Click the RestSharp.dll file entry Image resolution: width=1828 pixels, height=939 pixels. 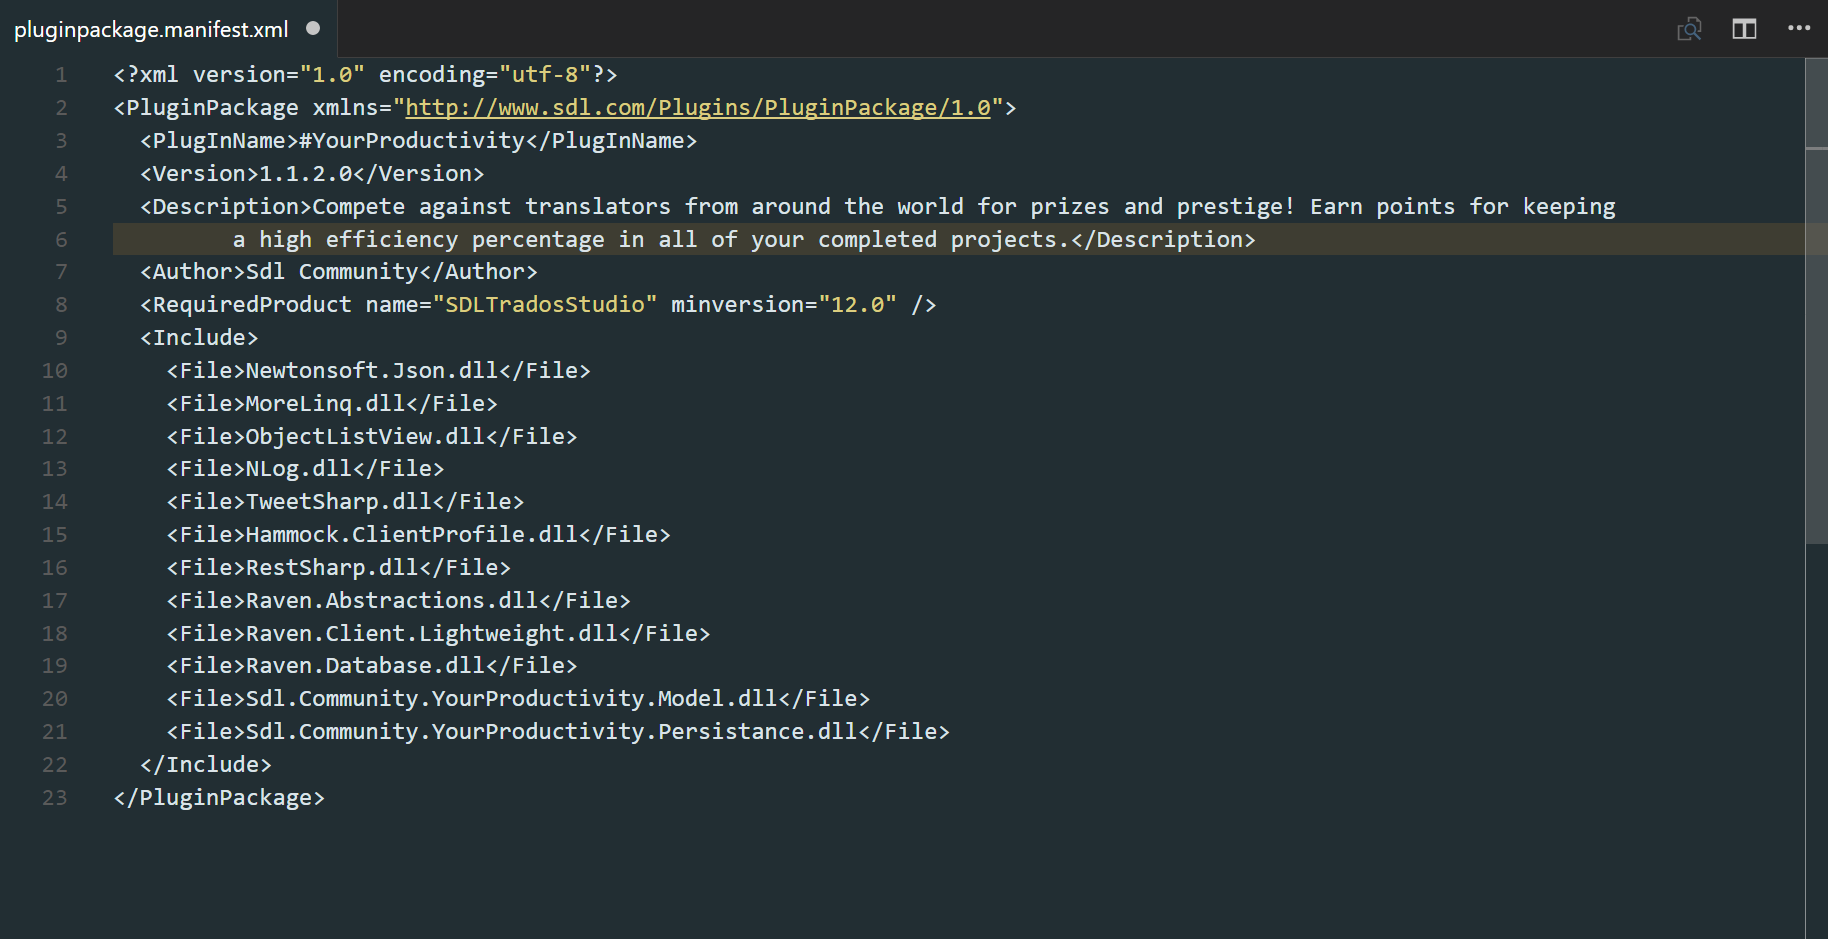tap(339, 568)
